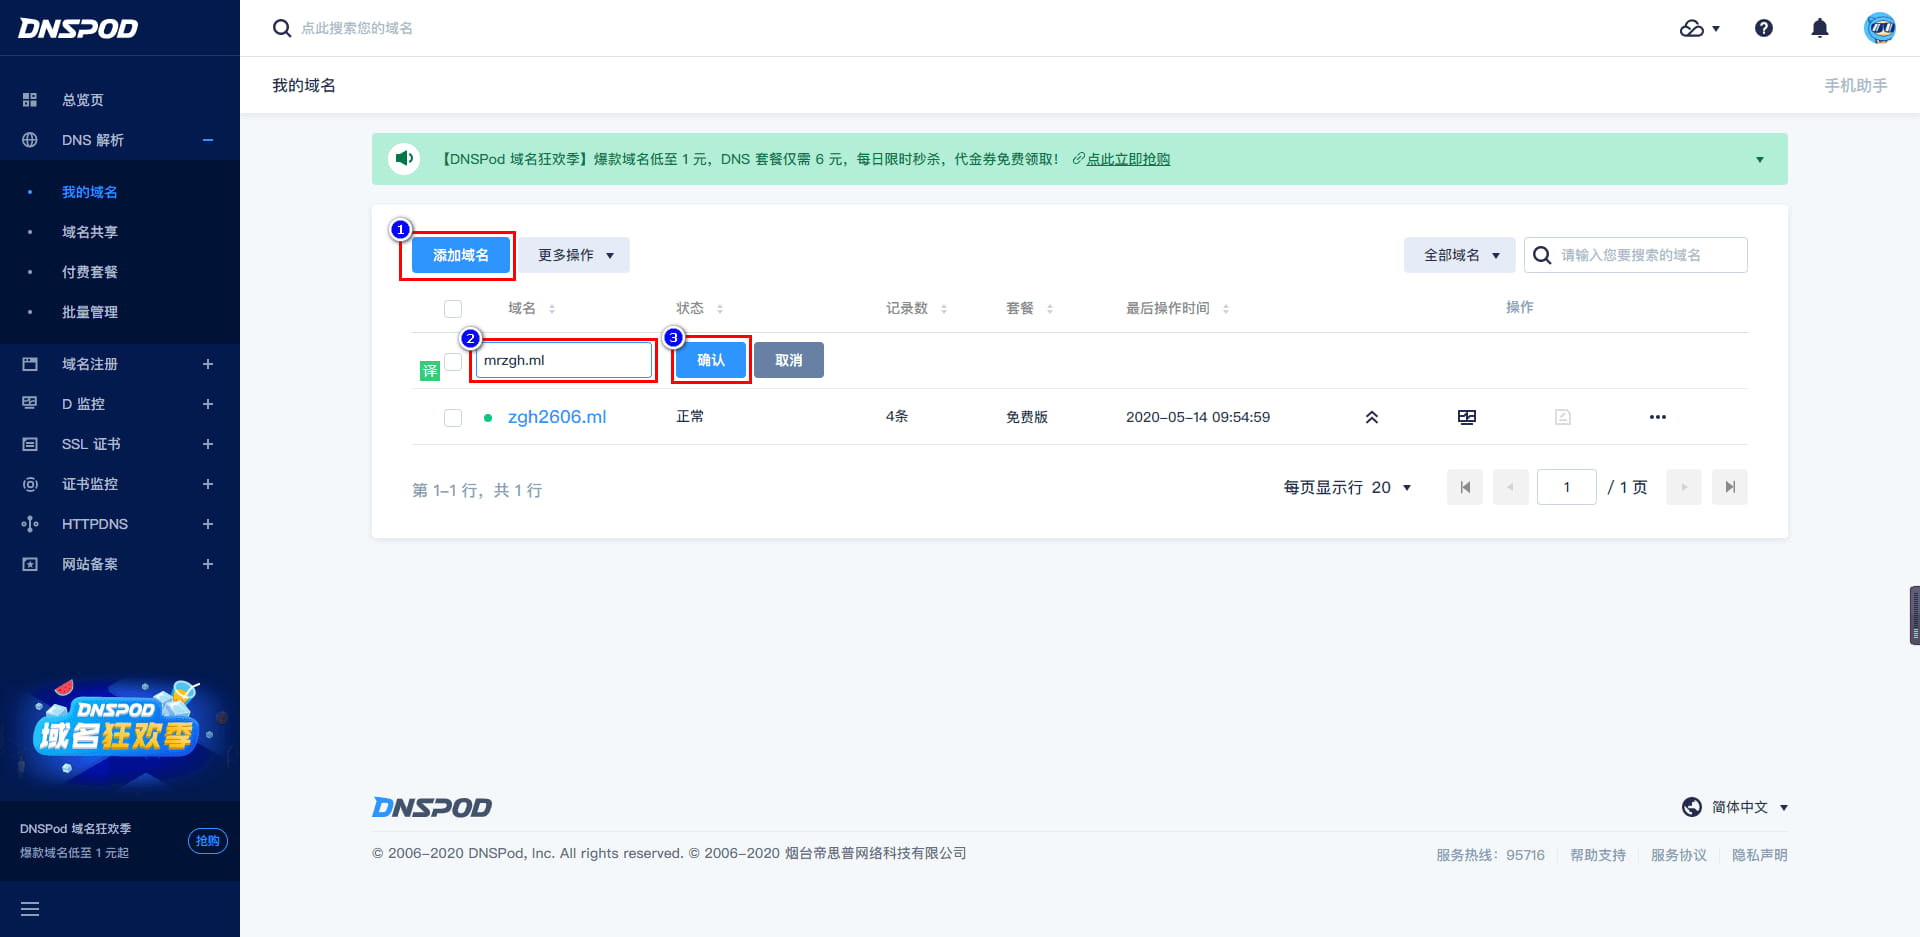1920x937 pixels.
Task: Open the help question mark icon
Action: pos(1764,28)
